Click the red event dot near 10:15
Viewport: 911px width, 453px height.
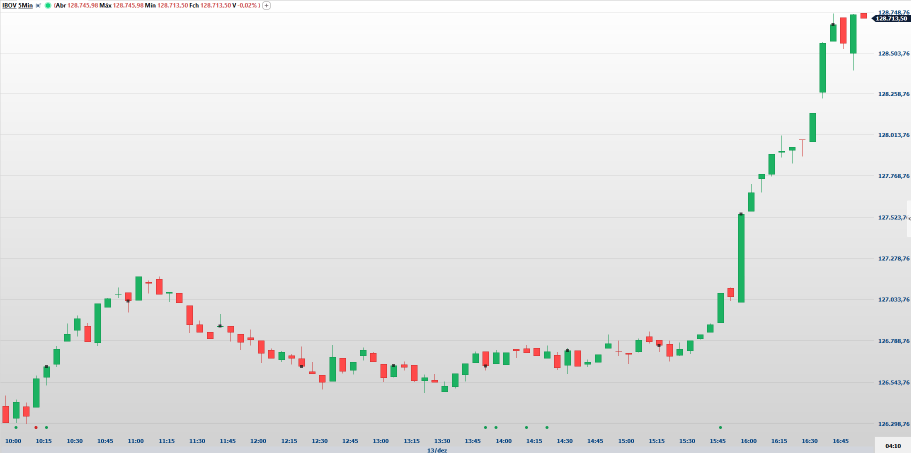pyautogui.click(x=36, y=427)
